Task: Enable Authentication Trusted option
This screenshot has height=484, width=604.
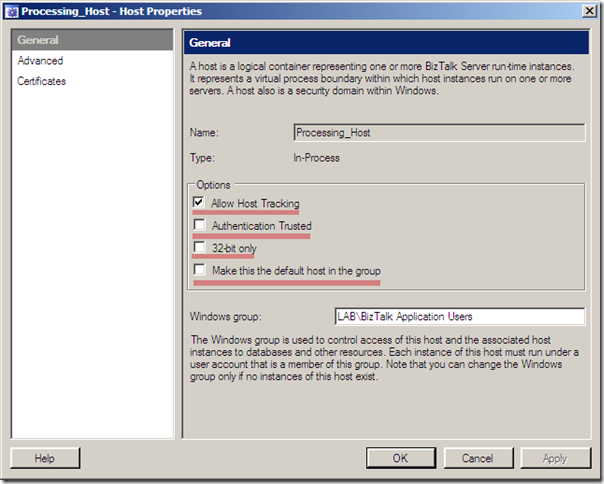Action: pos(199,225)
